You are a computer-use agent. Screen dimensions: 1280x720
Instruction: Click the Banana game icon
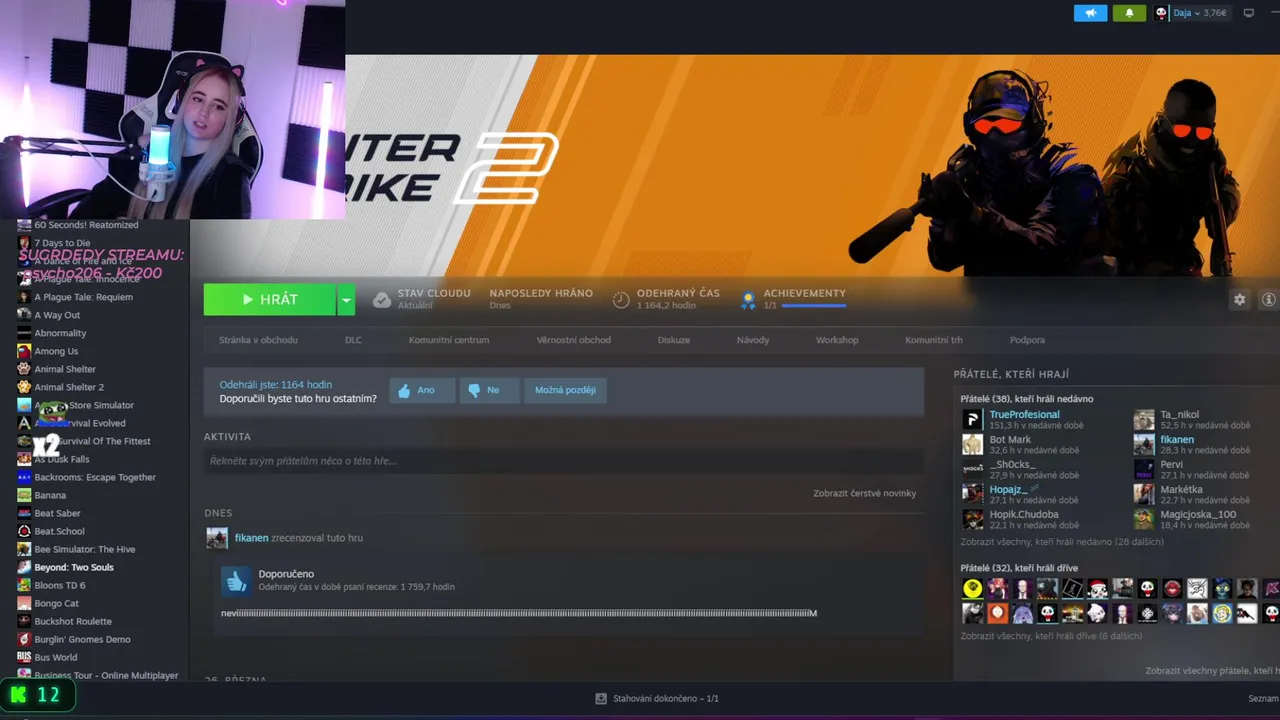(24, 495)
